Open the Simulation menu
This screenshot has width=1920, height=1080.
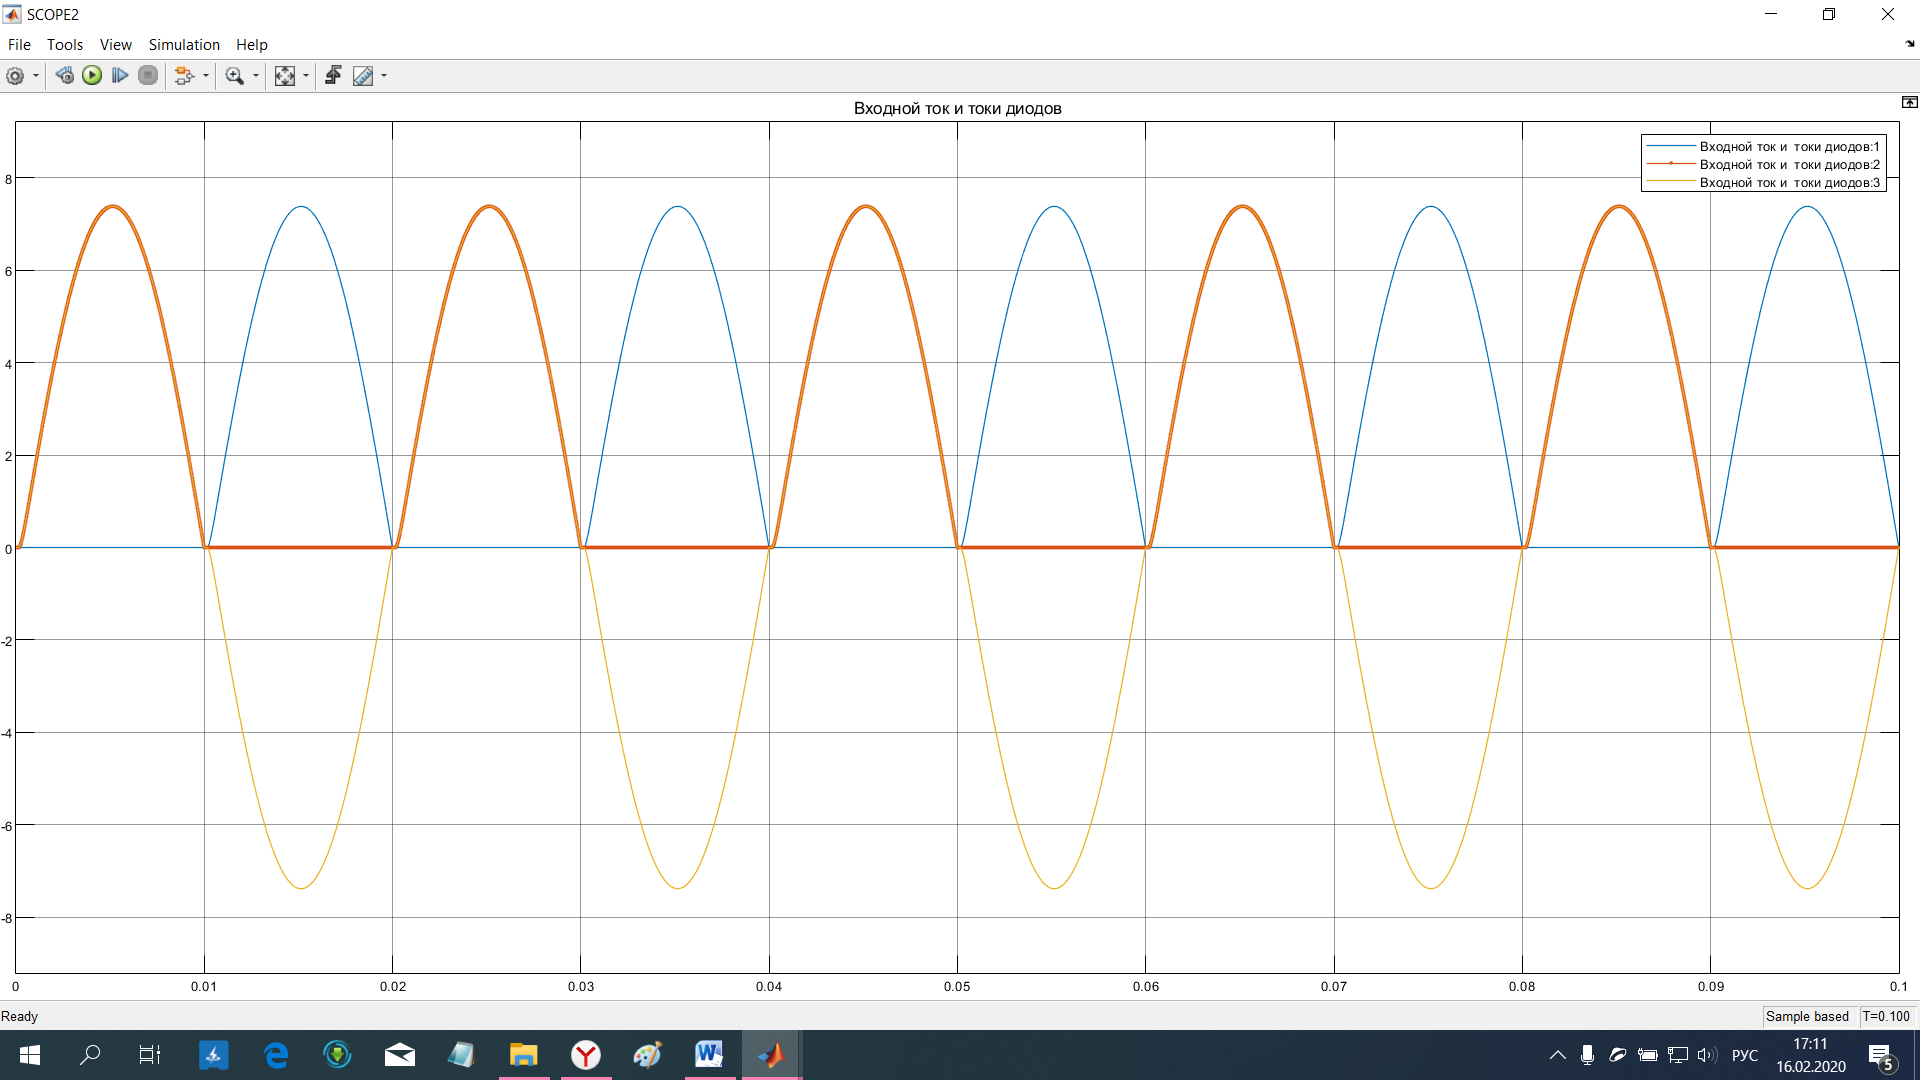(184, 45)
